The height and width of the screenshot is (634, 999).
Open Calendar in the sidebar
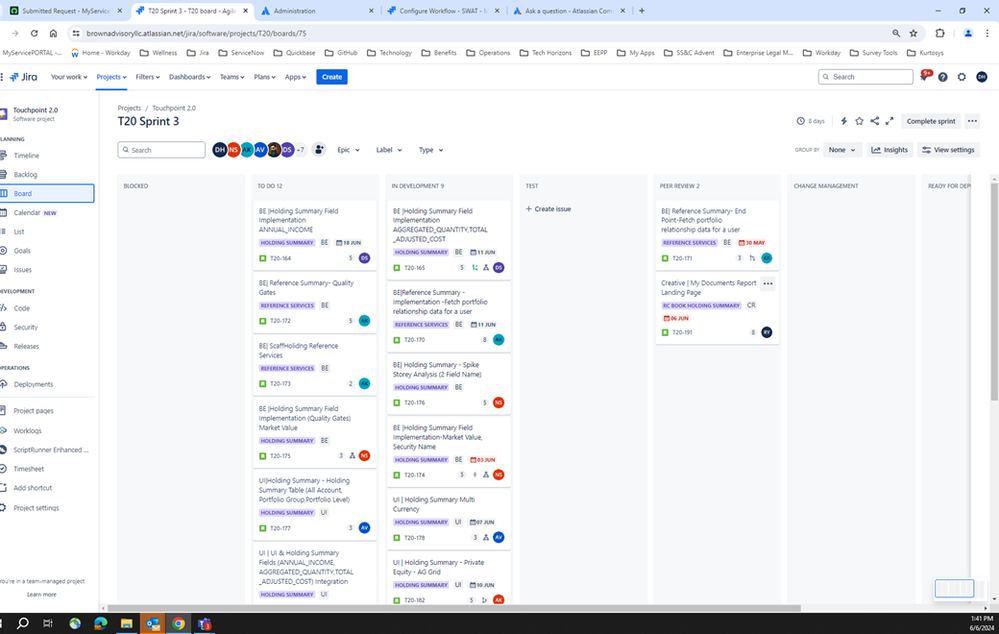(x=27, y=213)
